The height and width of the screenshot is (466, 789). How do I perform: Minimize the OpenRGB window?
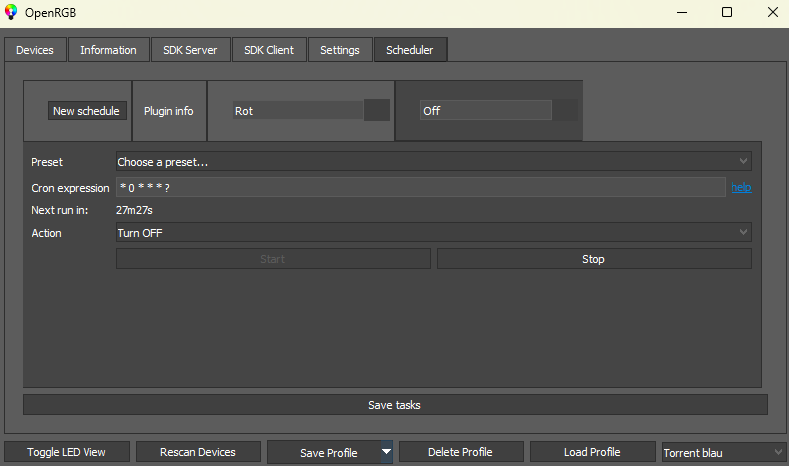pyautogui.click(x=682, y=13)
